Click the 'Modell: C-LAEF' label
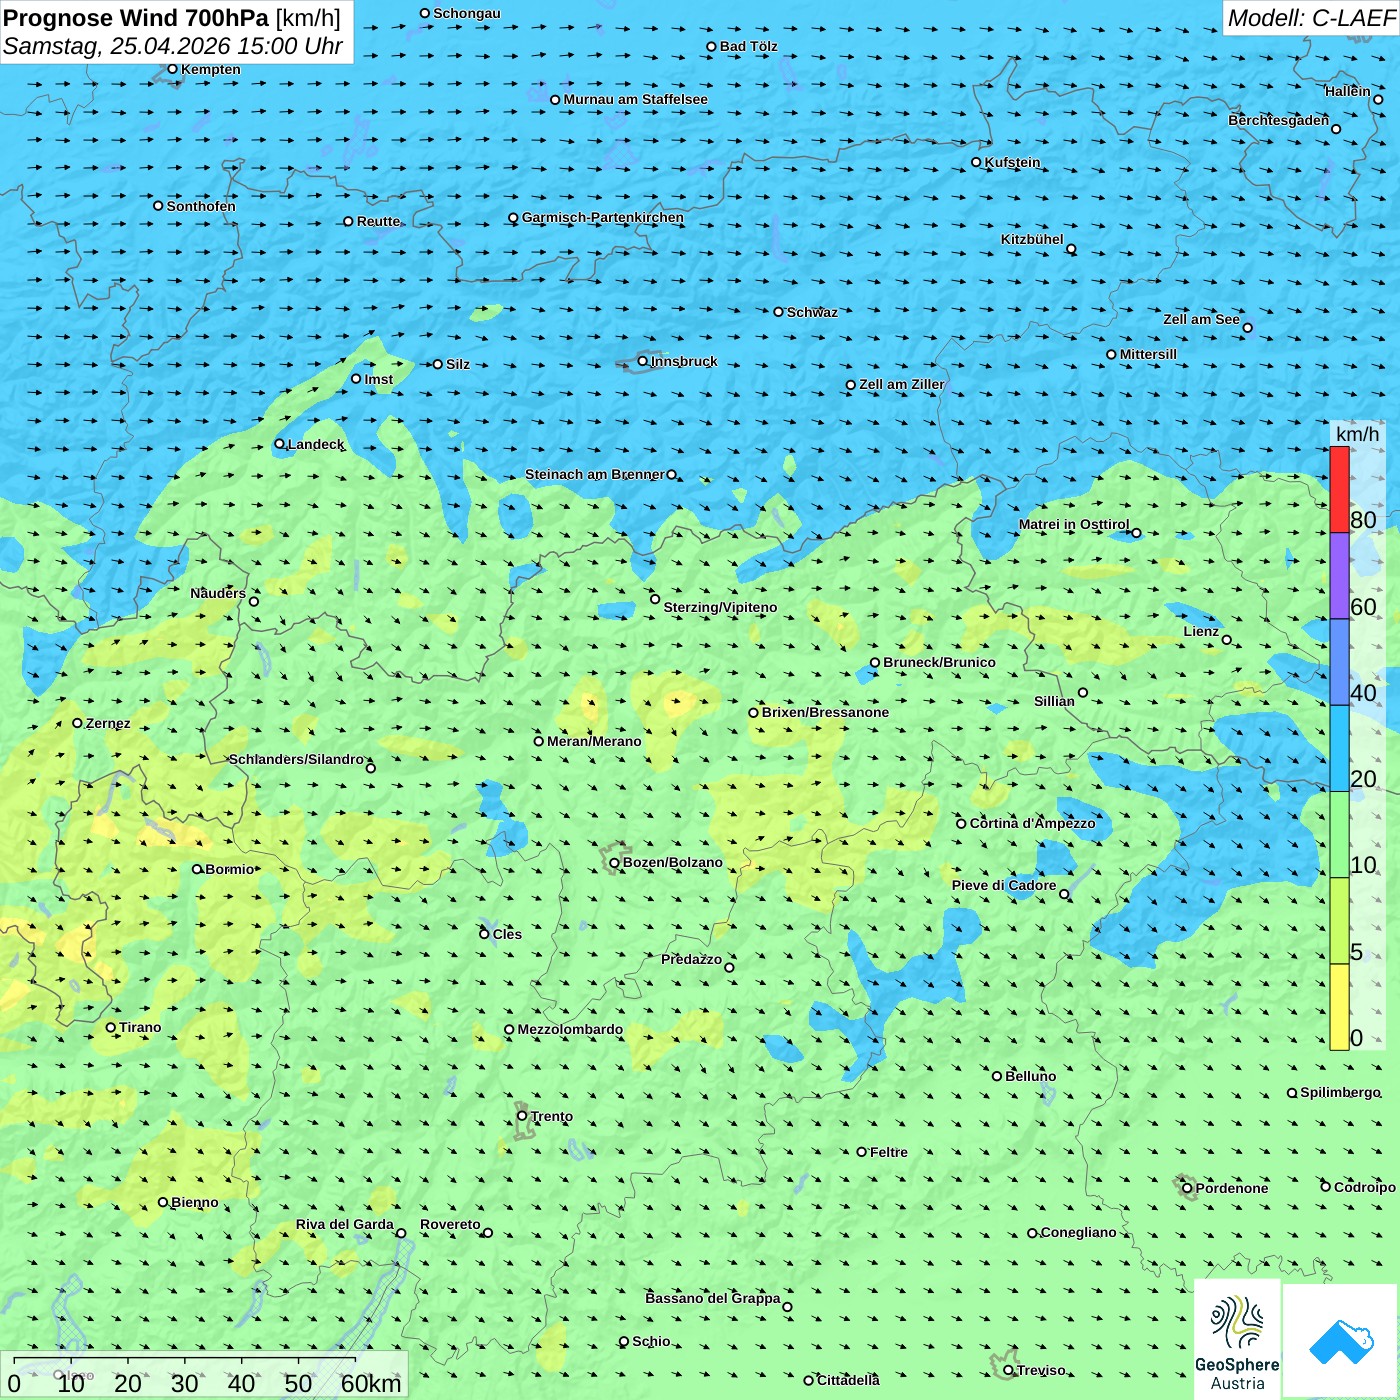The image size is (1400, 1400). coord(1311,18)
